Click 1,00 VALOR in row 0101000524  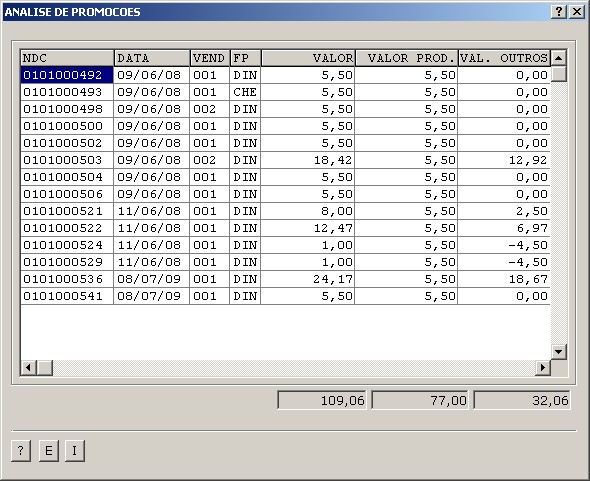[x=308, y=245]
